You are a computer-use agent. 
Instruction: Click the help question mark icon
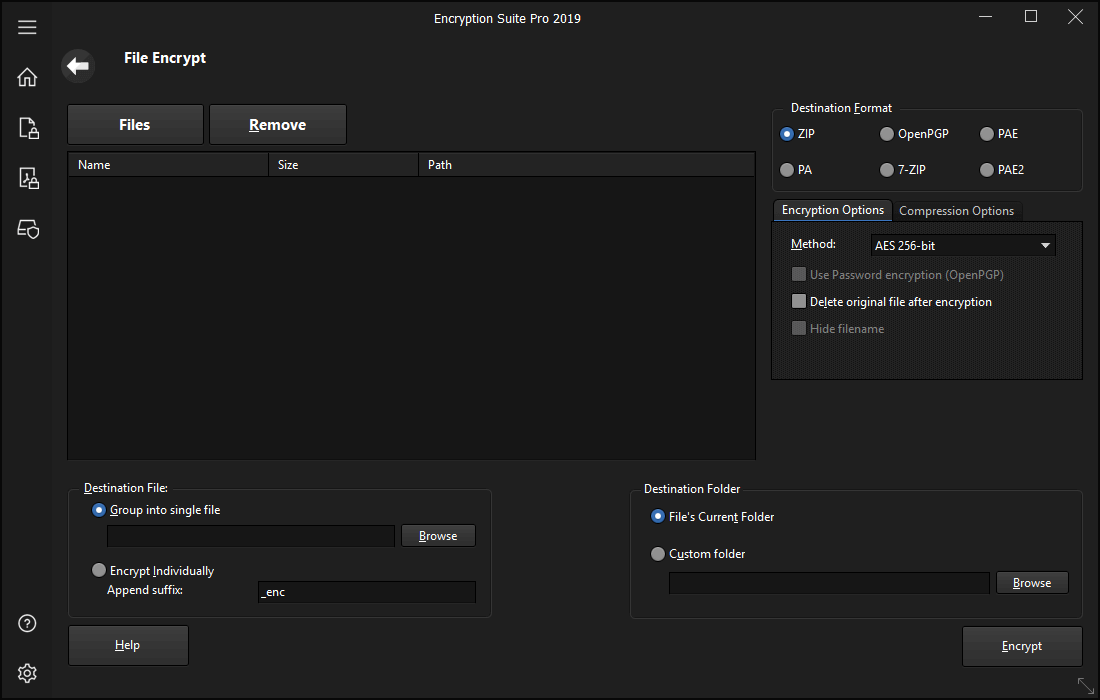point(28,623)
